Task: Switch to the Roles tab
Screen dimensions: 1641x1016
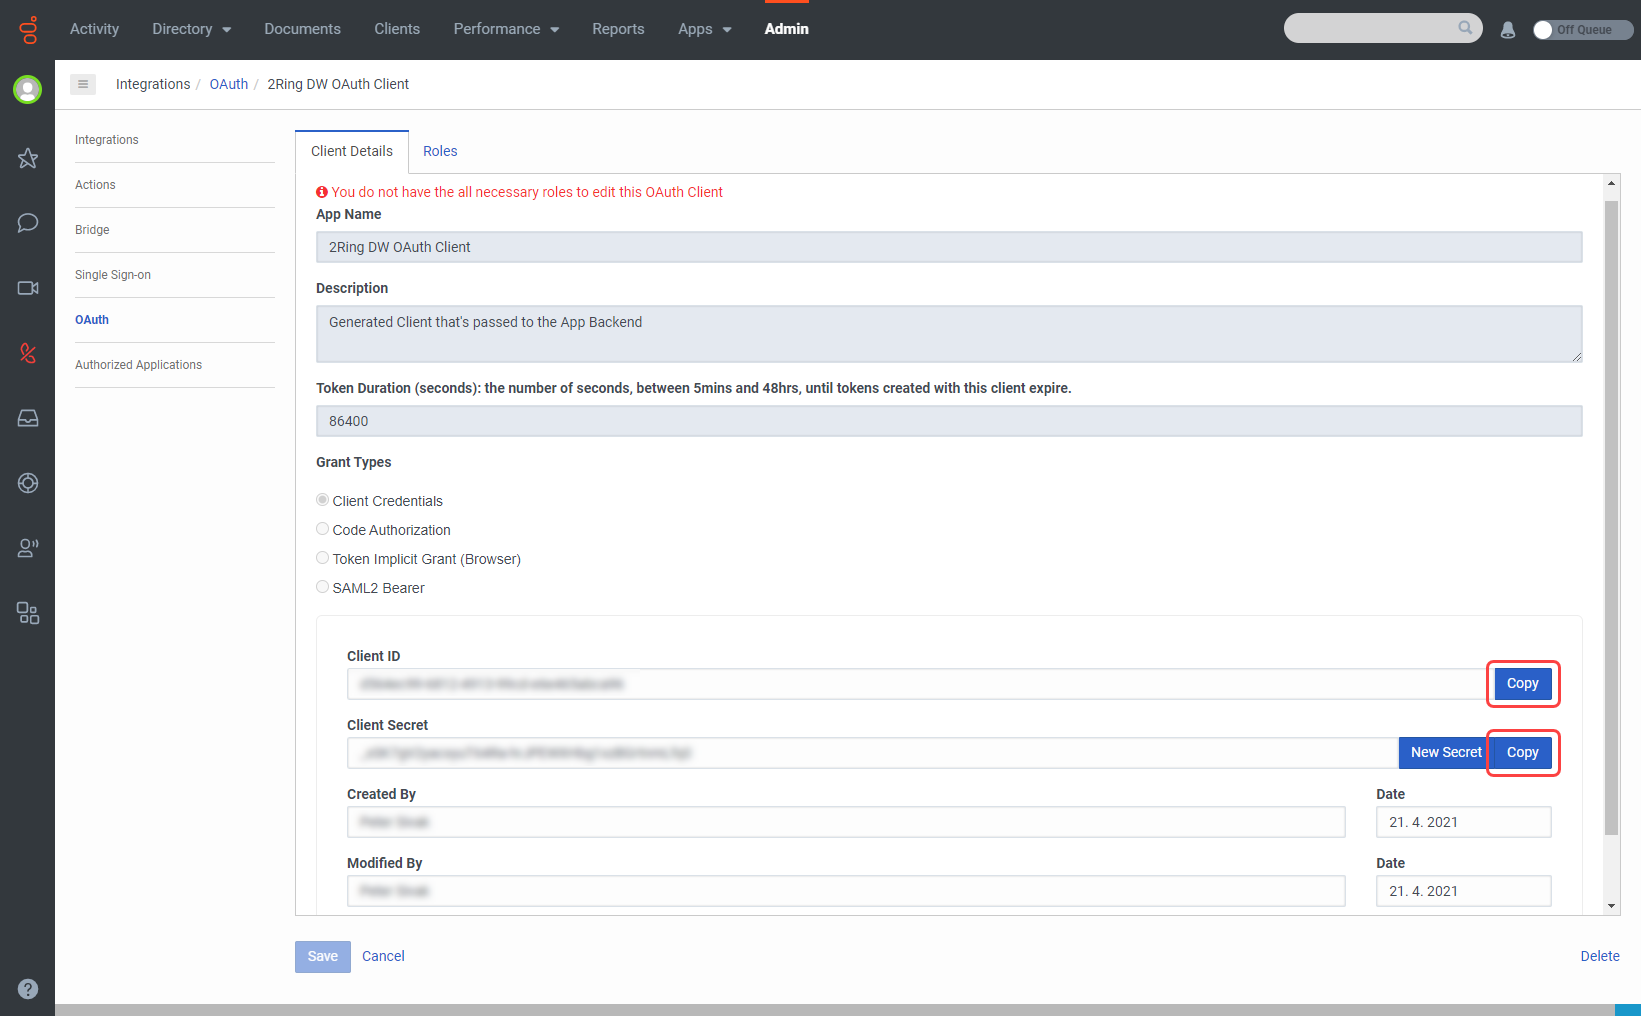Action: click(440, 151)
